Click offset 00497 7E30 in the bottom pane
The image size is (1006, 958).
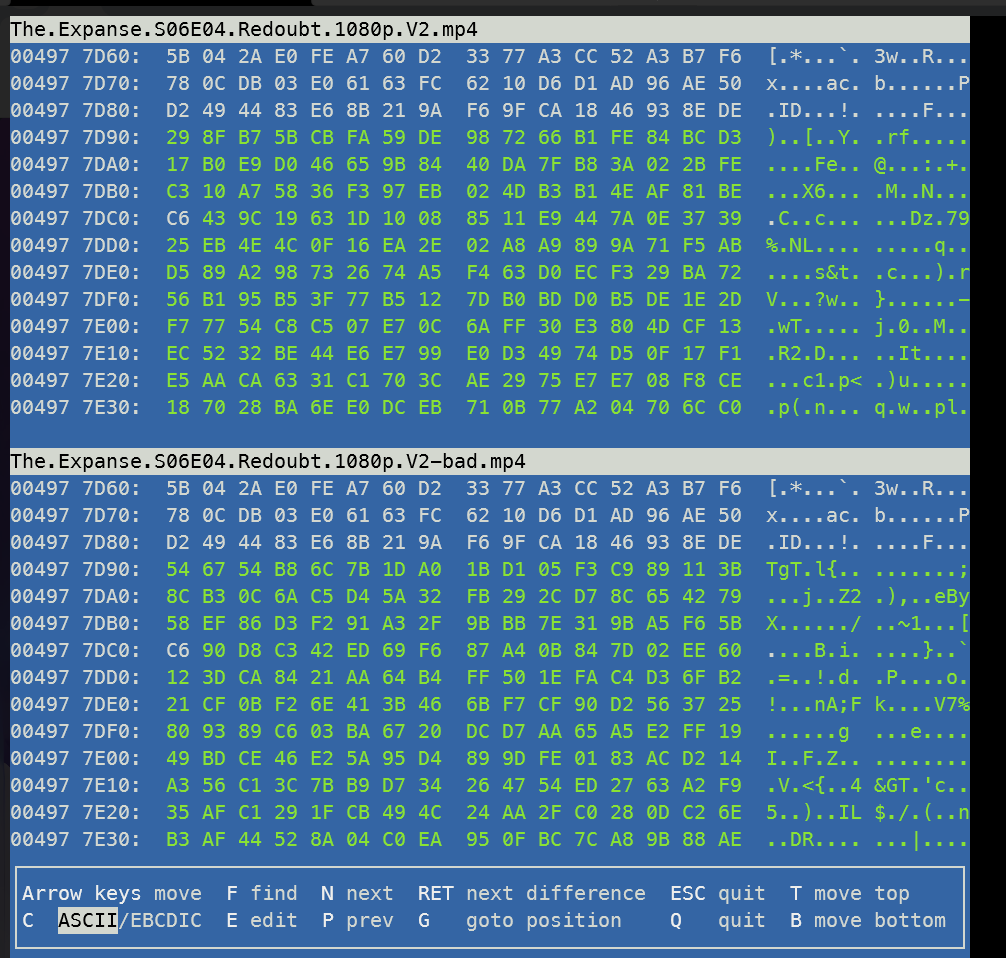pos(75,839)
